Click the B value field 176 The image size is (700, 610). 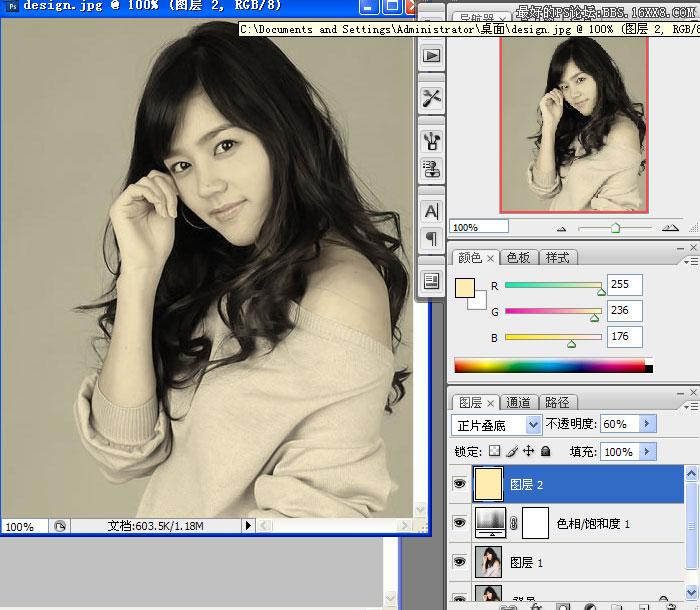625,336
